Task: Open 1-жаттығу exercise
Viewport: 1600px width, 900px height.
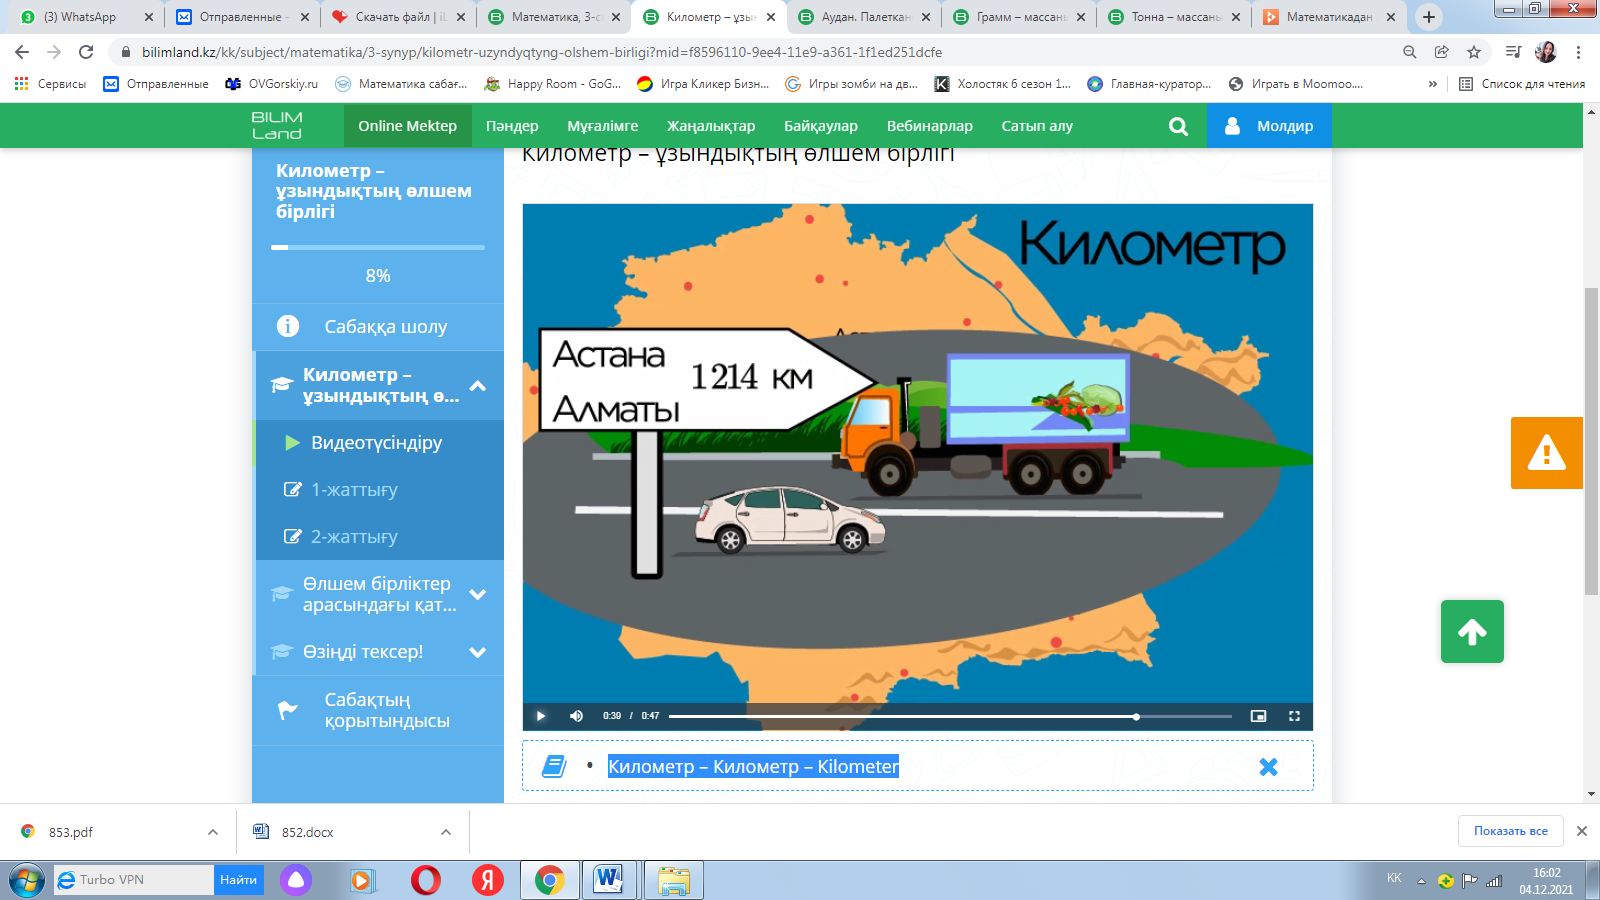Action: tap(378, 490)
